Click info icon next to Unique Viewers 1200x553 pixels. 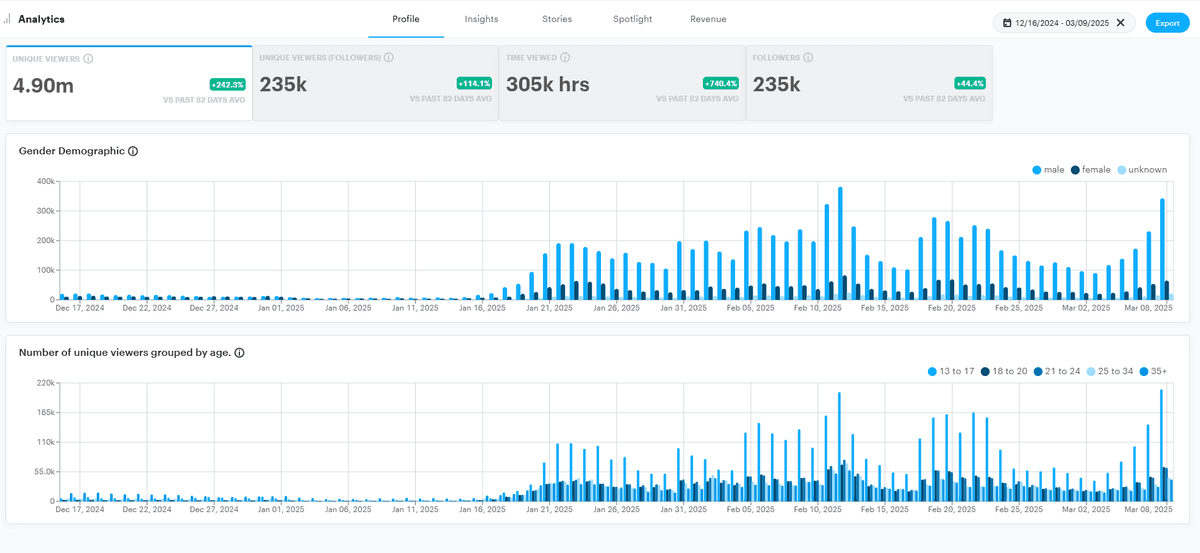pyautogui.click(x=88, y=59)
